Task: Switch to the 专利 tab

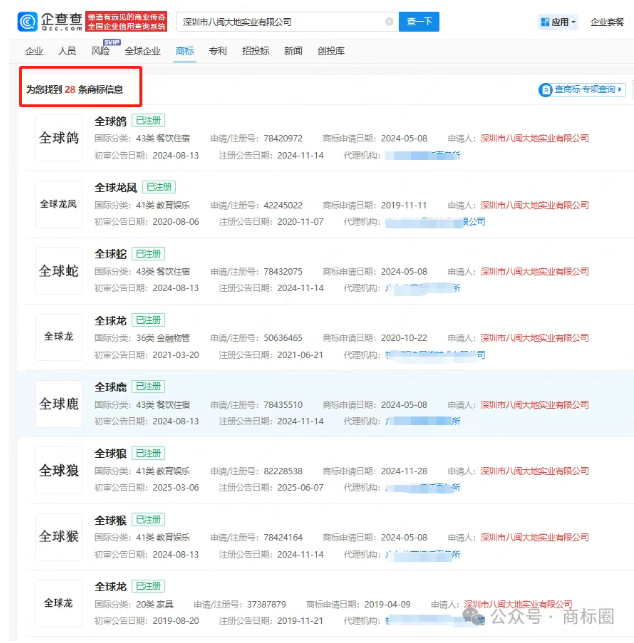Action: (217, 50)
